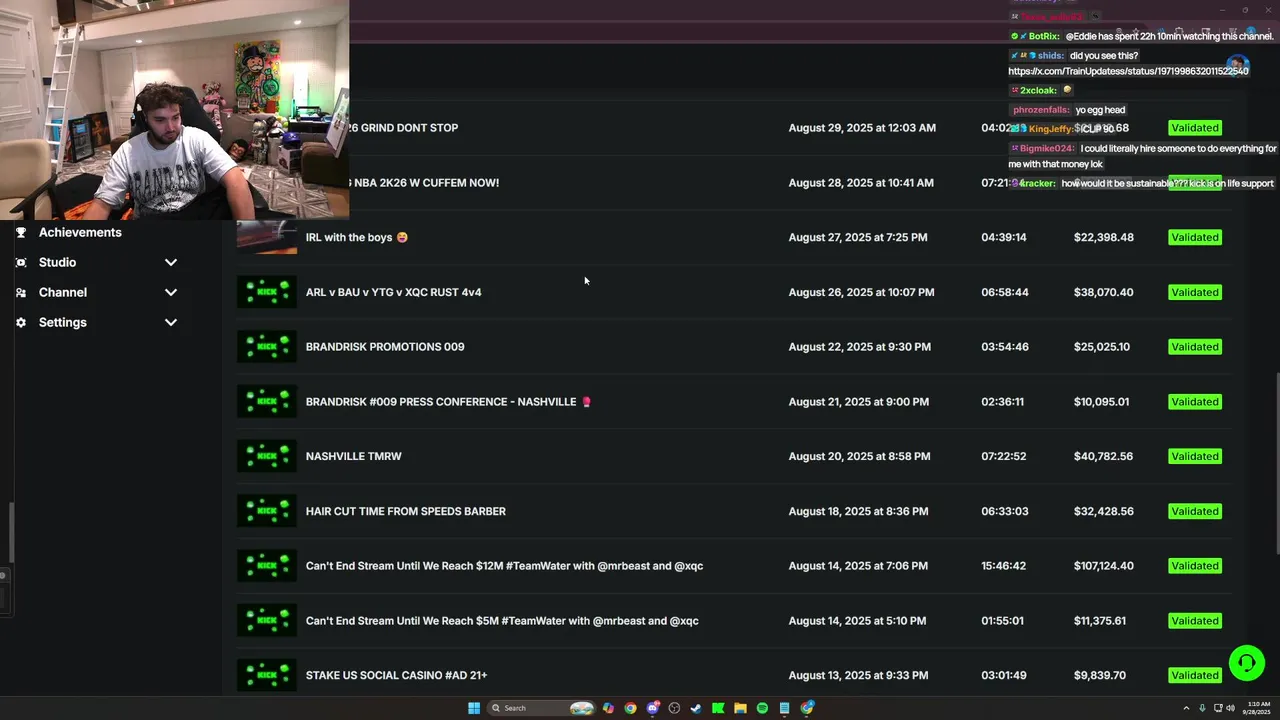Open the Notepad taskbar icon

coord(785,708)
